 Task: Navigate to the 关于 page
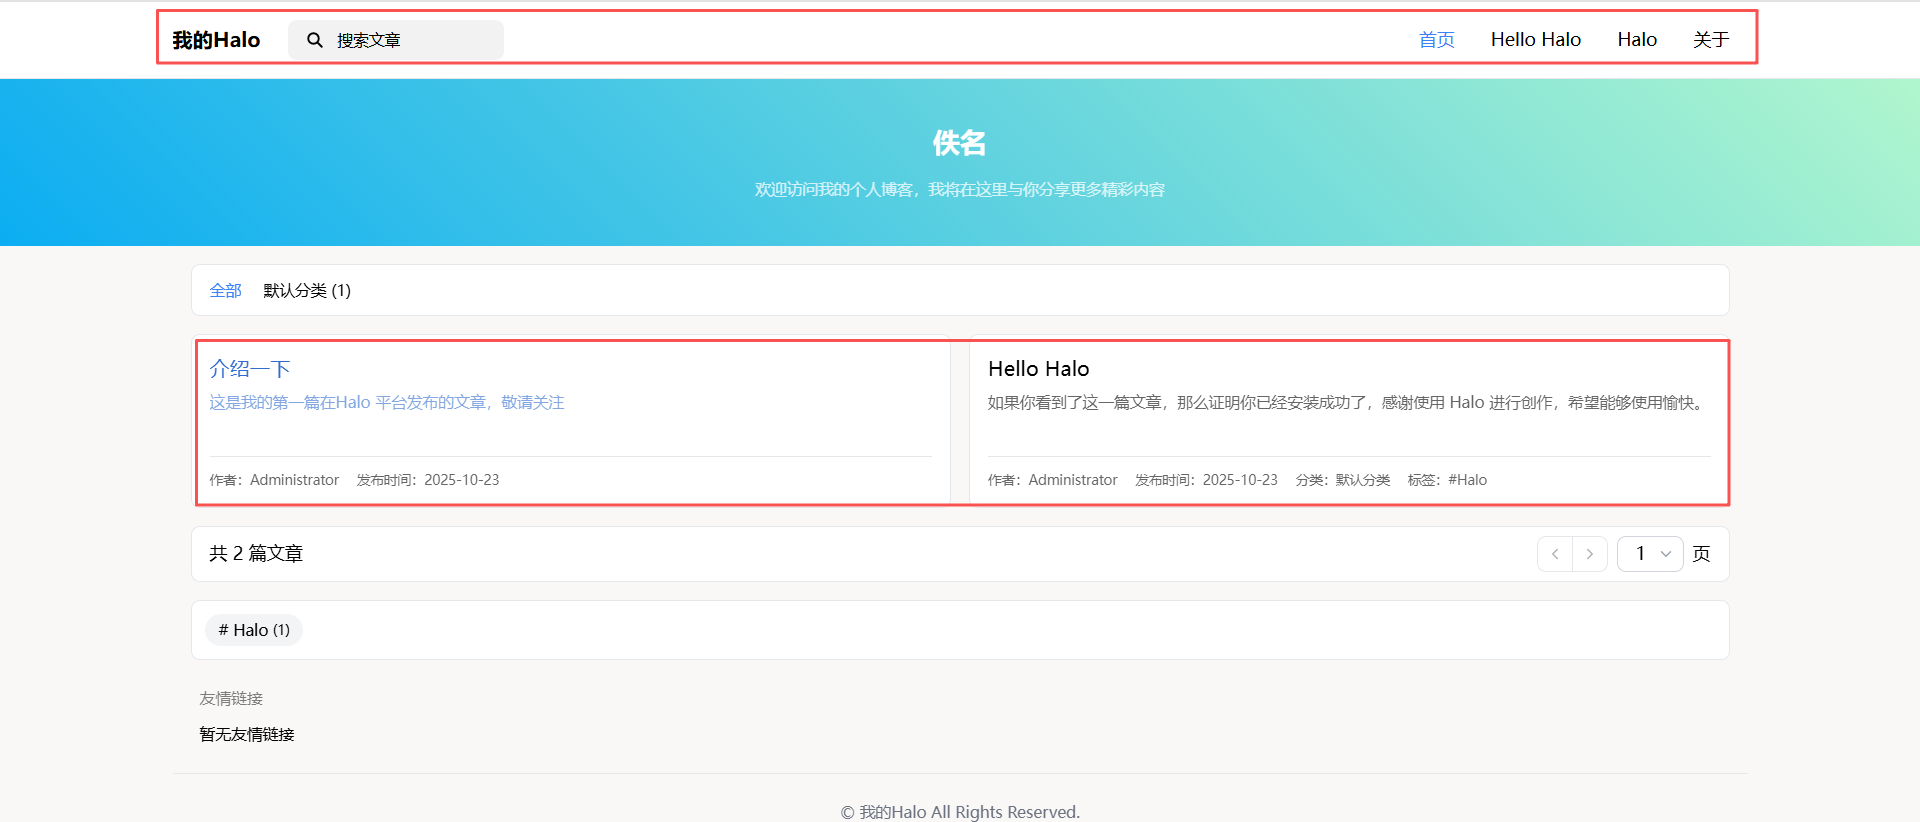[1710, 40]
